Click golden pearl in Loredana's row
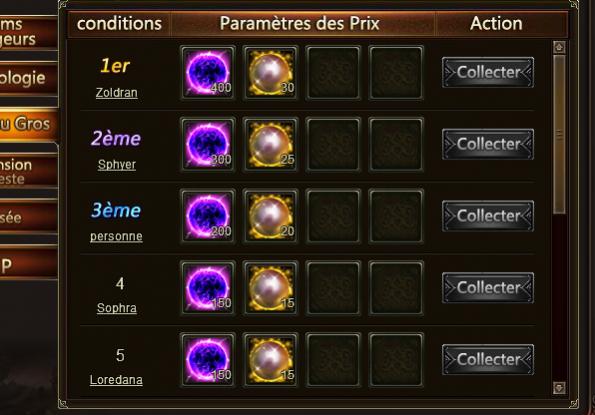 (x=271, y=360)
